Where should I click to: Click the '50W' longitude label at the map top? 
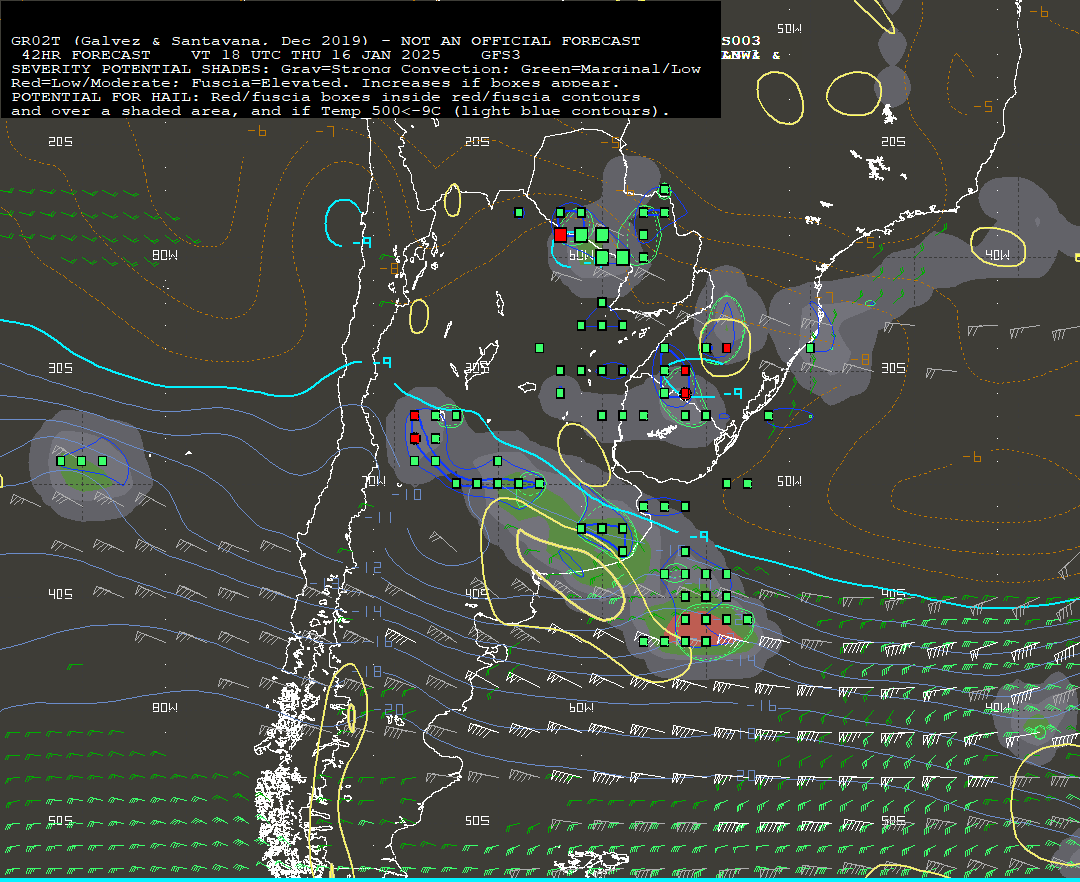(789, 29)
